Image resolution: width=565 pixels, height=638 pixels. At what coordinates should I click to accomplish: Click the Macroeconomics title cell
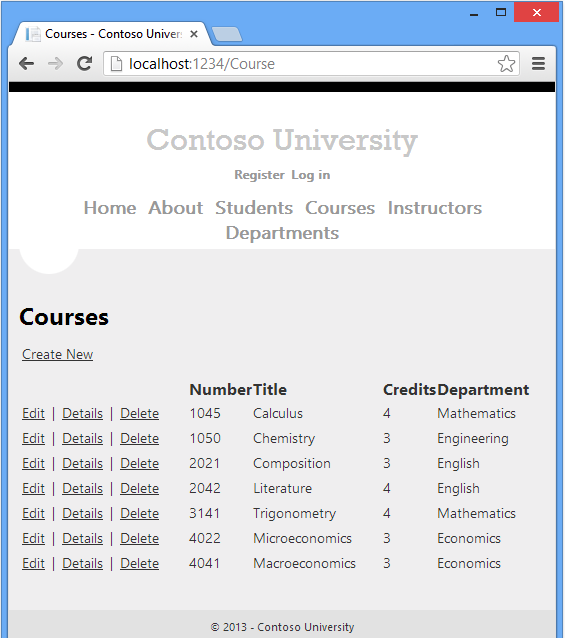click(x=304, y=564)
